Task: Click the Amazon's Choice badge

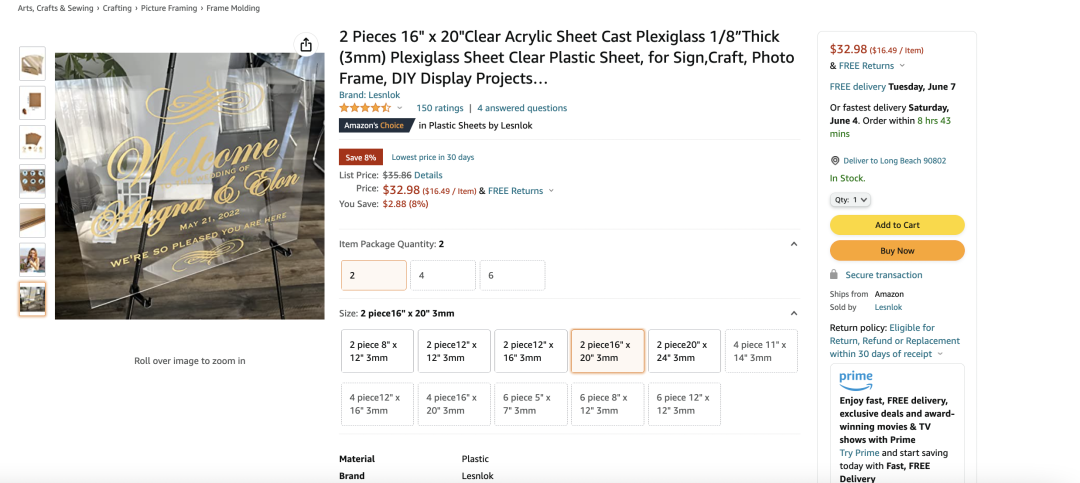Action: (376, 125)
